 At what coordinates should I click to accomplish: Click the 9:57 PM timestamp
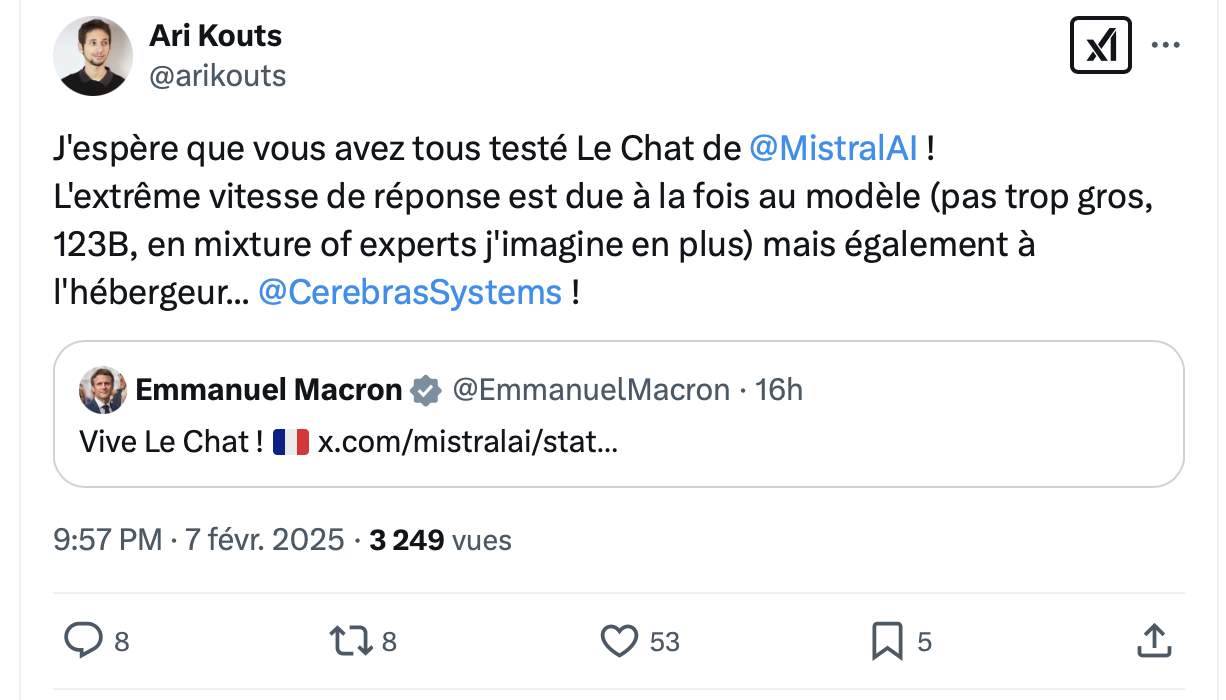107,540
